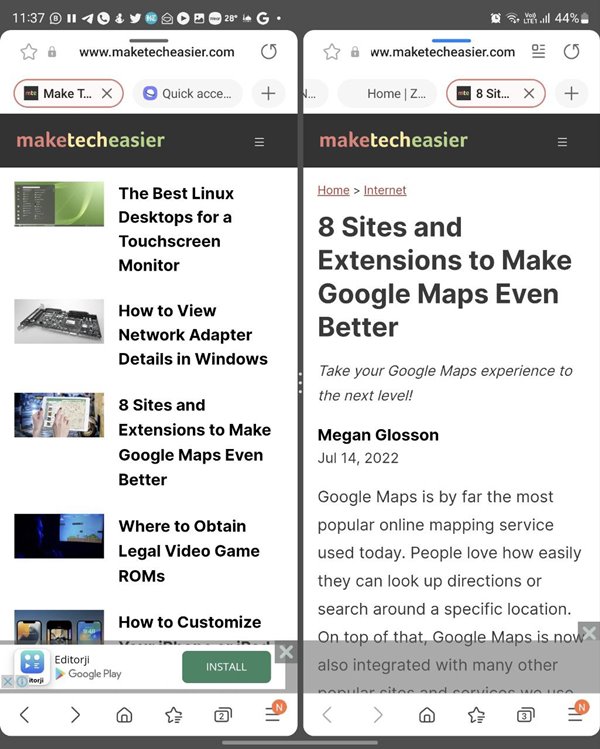Screen dimensions: 600x749
Task: Go to home page in left window
Action: (124, 715)
